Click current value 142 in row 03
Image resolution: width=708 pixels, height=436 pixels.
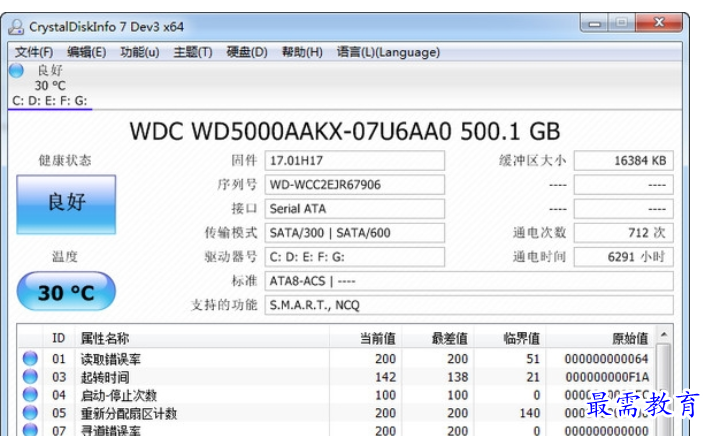[x=385, y=377]
